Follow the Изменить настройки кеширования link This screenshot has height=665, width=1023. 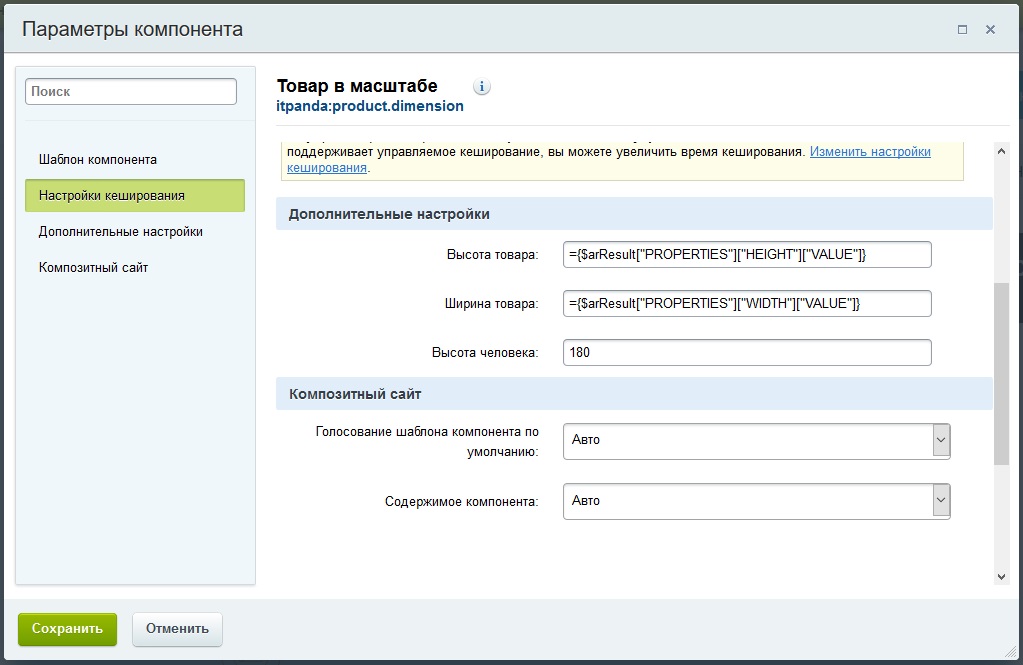click(869, 152)
